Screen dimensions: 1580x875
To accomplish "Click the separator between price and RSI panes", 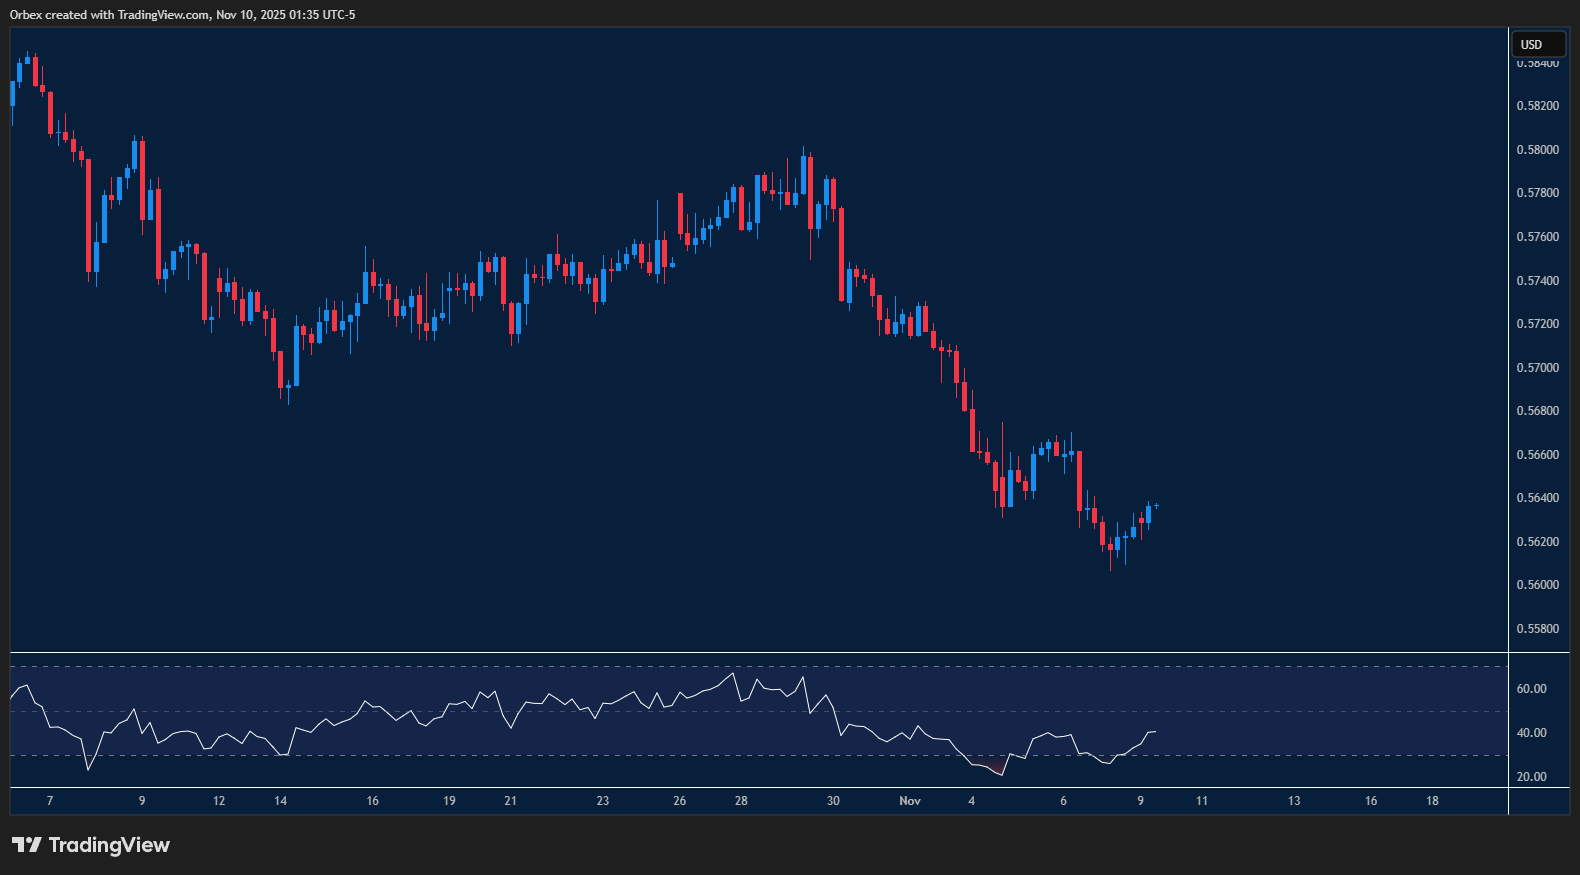I will [760, 653].
